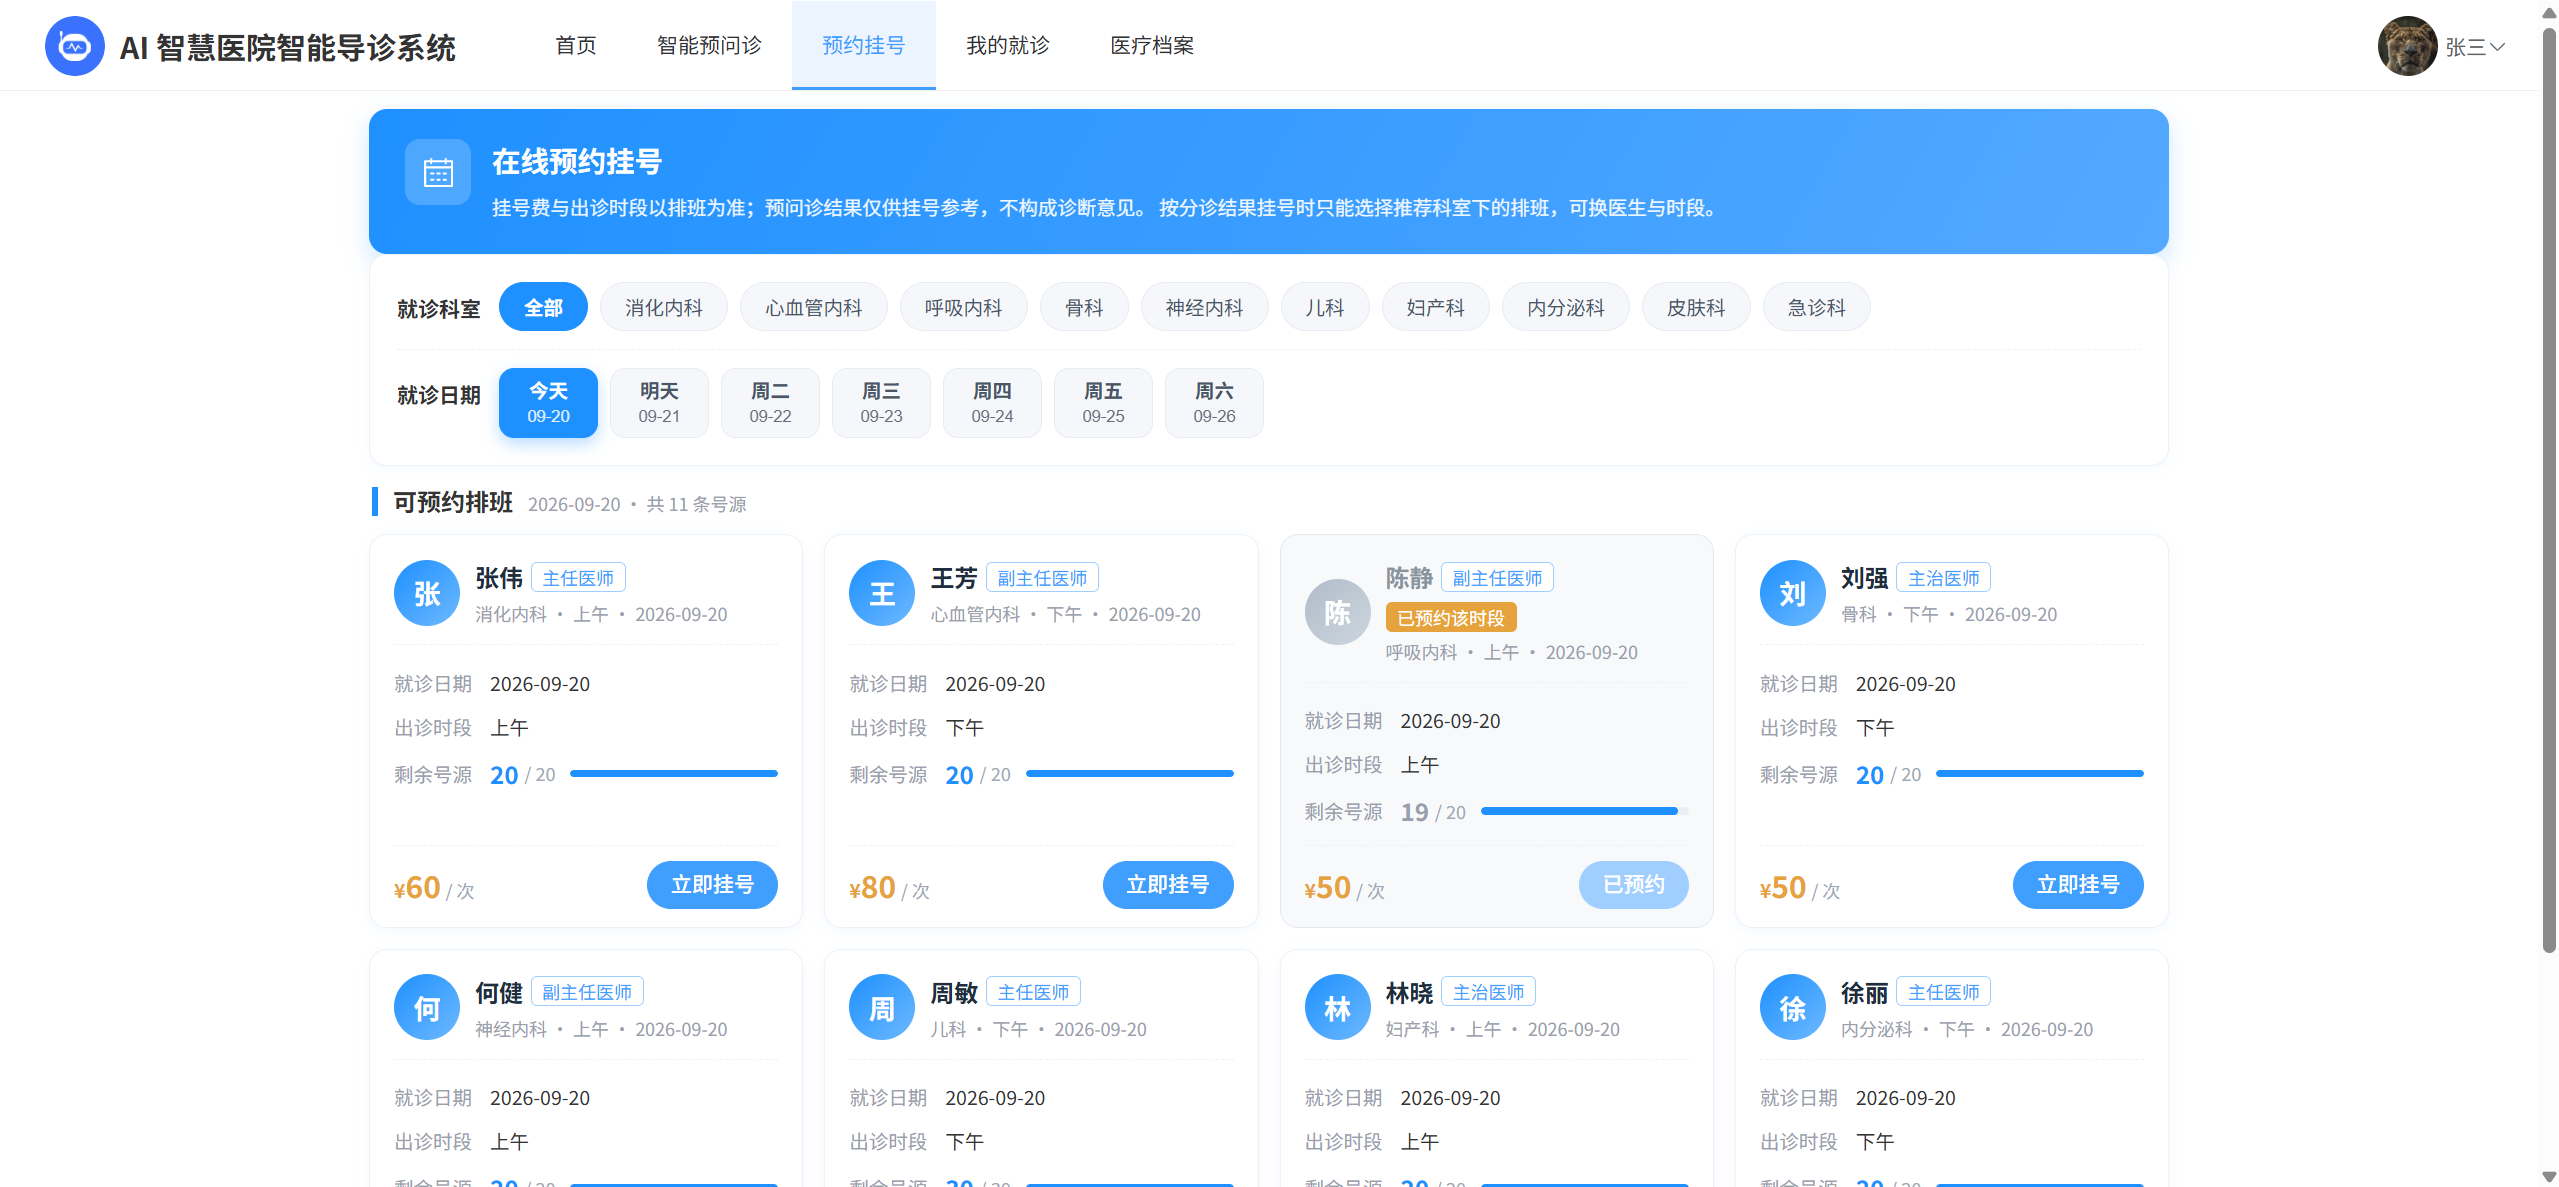Click the 主任医师 tag next to 徐丽
The width and height of the screenshot is (2559, 1187).
[1943, 992]
